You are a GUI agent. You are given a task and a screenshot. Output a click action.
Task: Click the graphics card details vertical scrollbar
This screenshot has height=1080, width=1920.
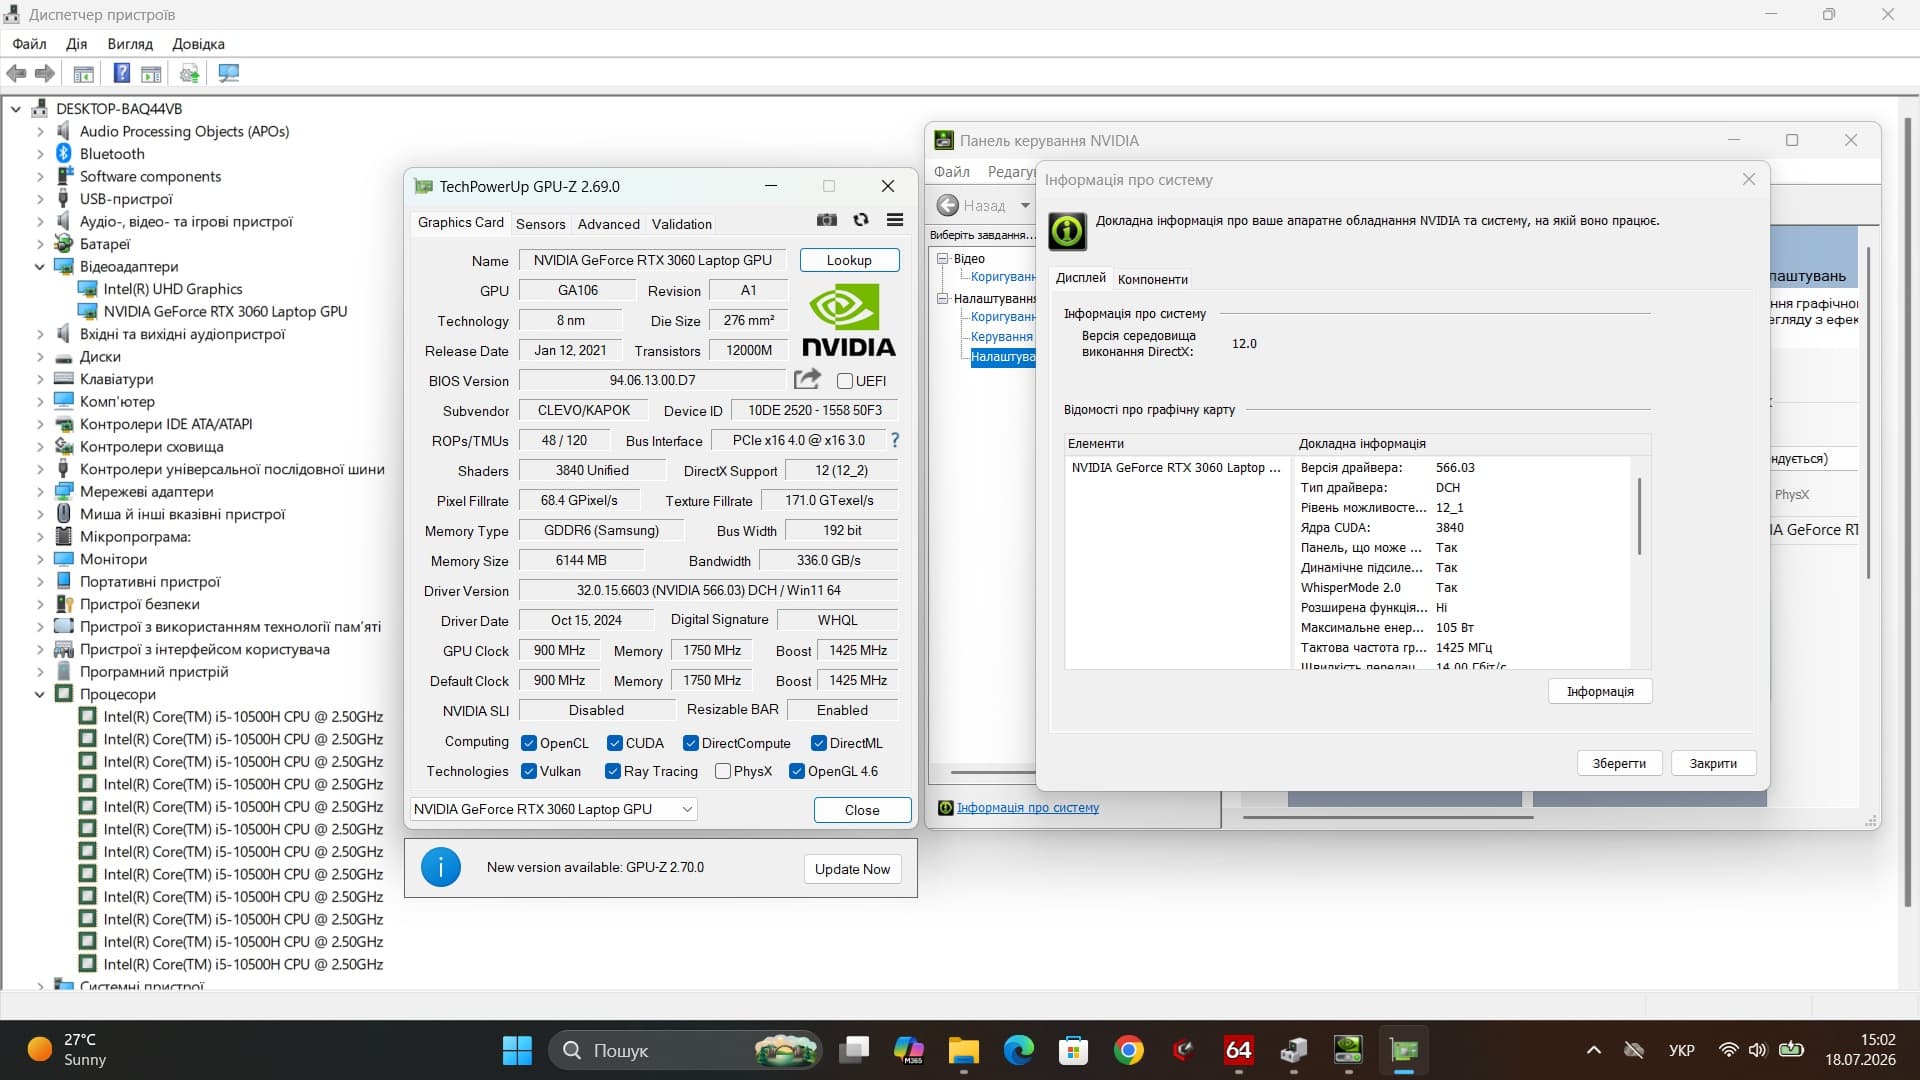[x=1639, y=516]
